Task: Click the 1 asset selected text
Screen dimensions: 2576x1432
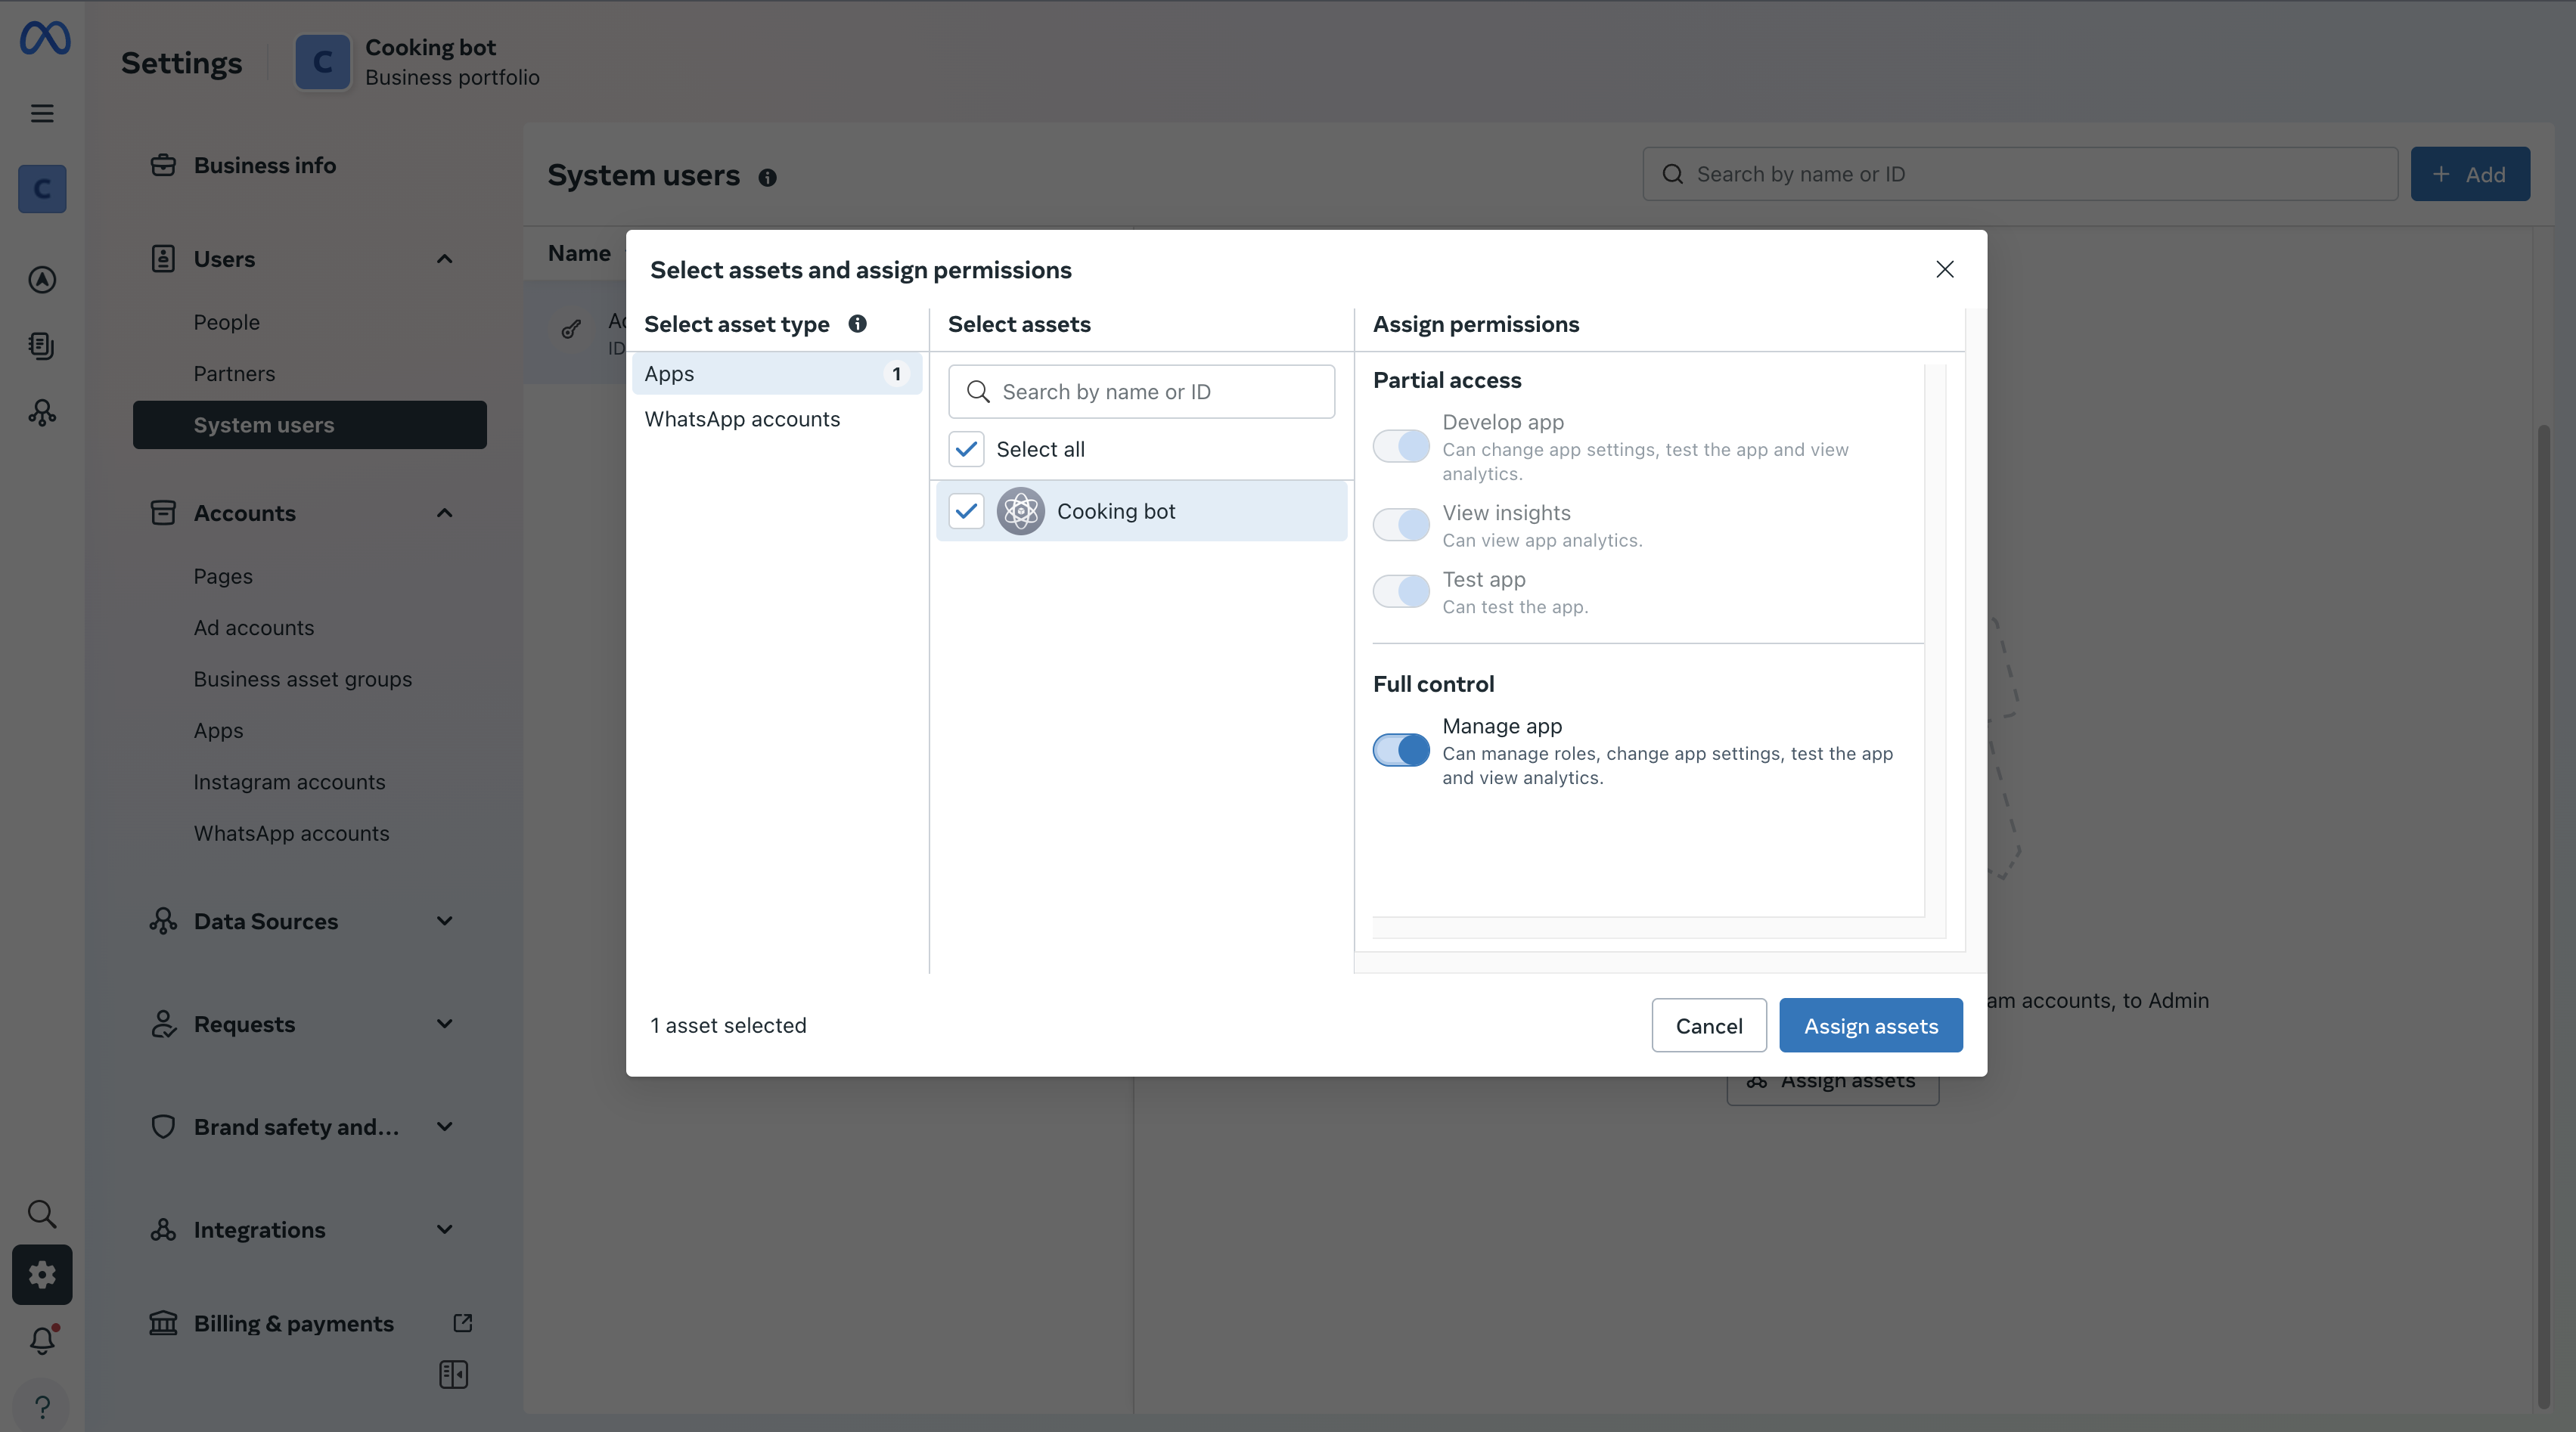Action: 728,1025
